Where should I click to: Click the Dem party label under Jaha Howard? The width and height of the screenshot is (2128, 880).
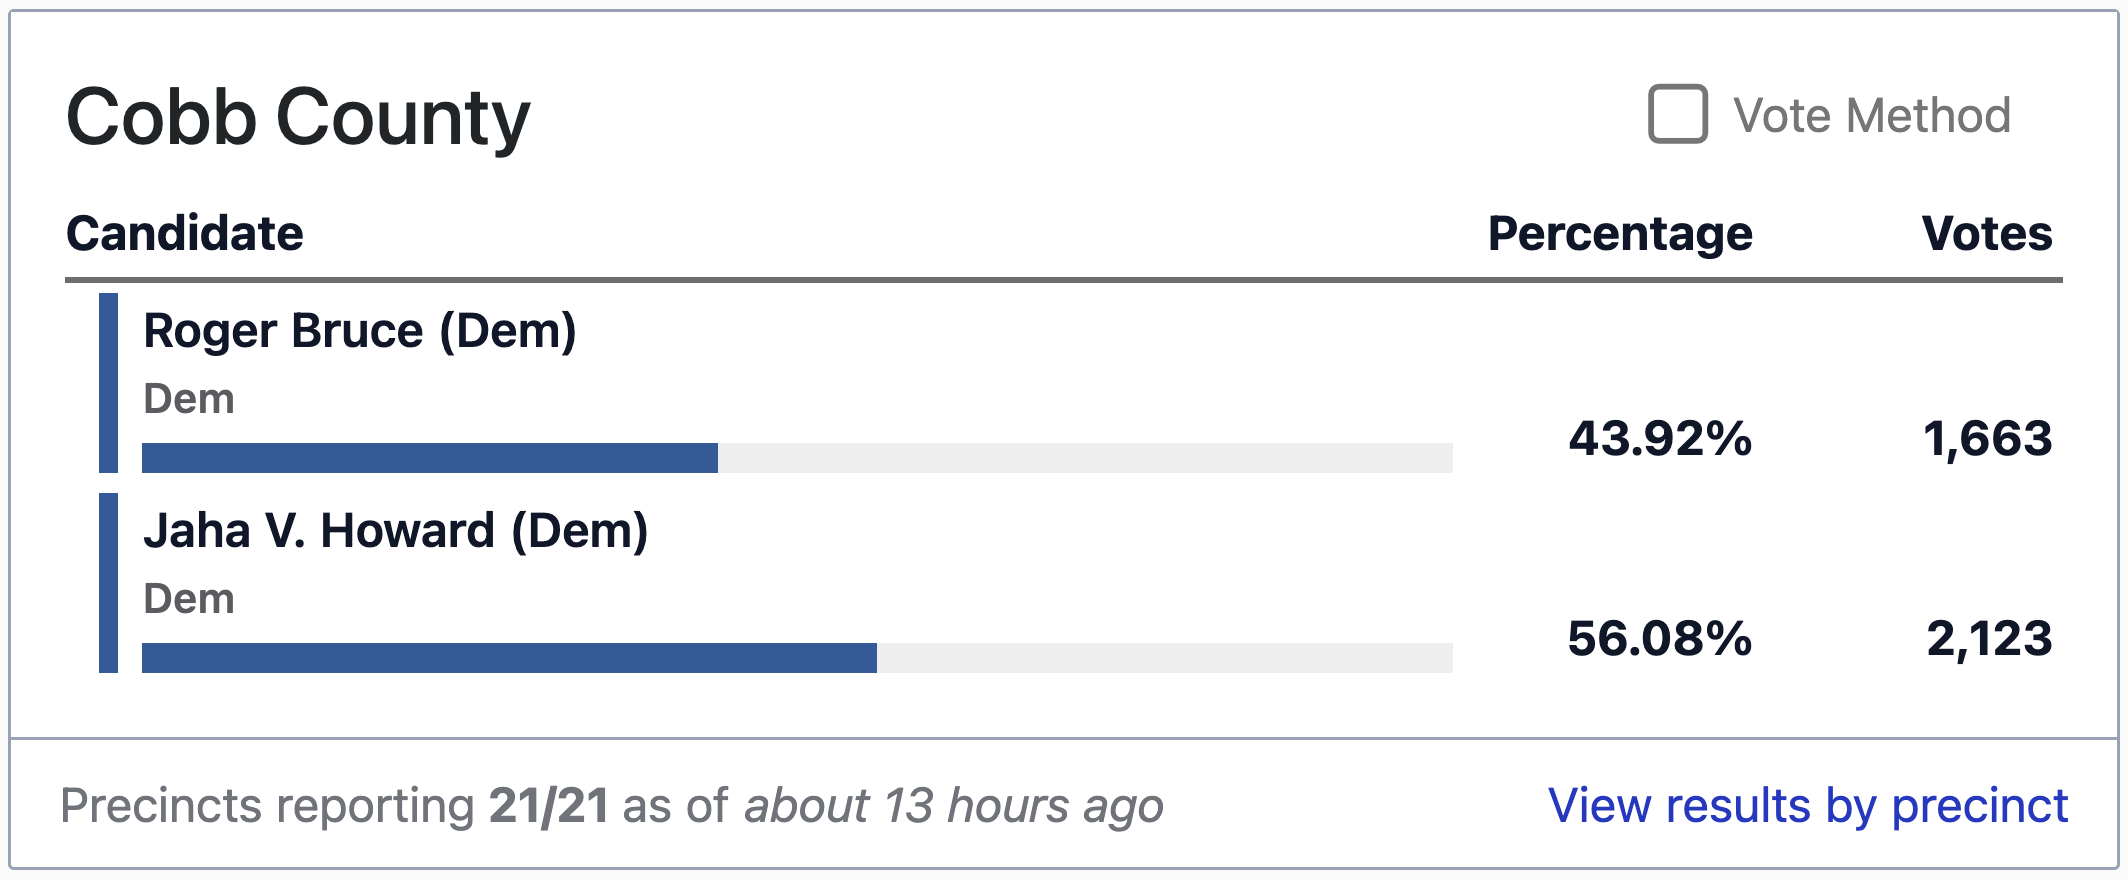tap(189, 599)
